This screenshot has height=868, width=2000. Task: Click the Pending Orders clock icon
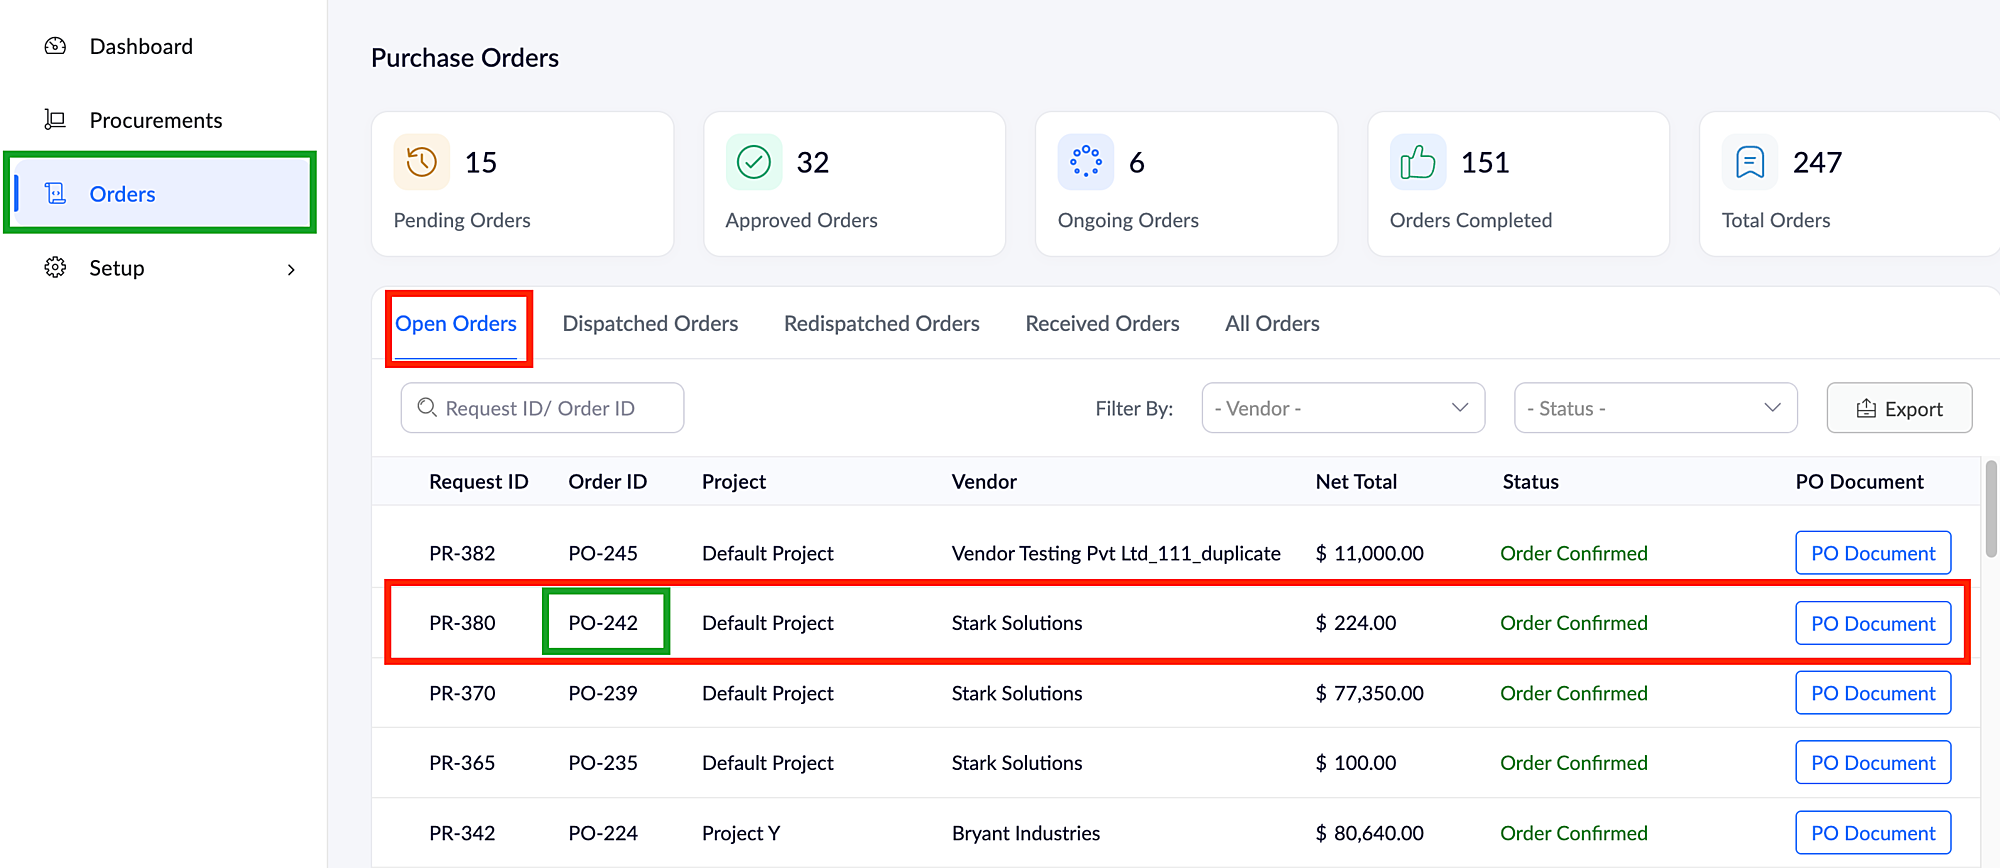tap(422, 162)
